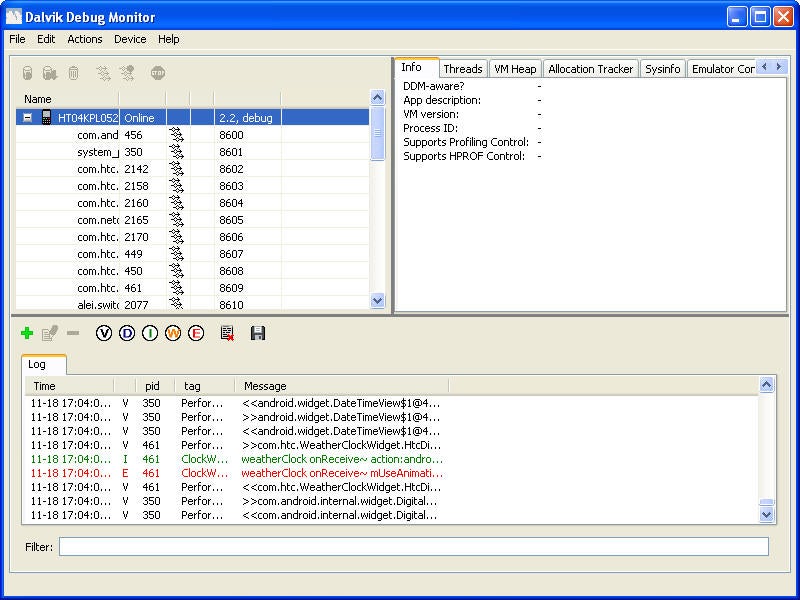Click debug icon in row with port 8602
Screen dimensions: 800x600
pos(177,169)
